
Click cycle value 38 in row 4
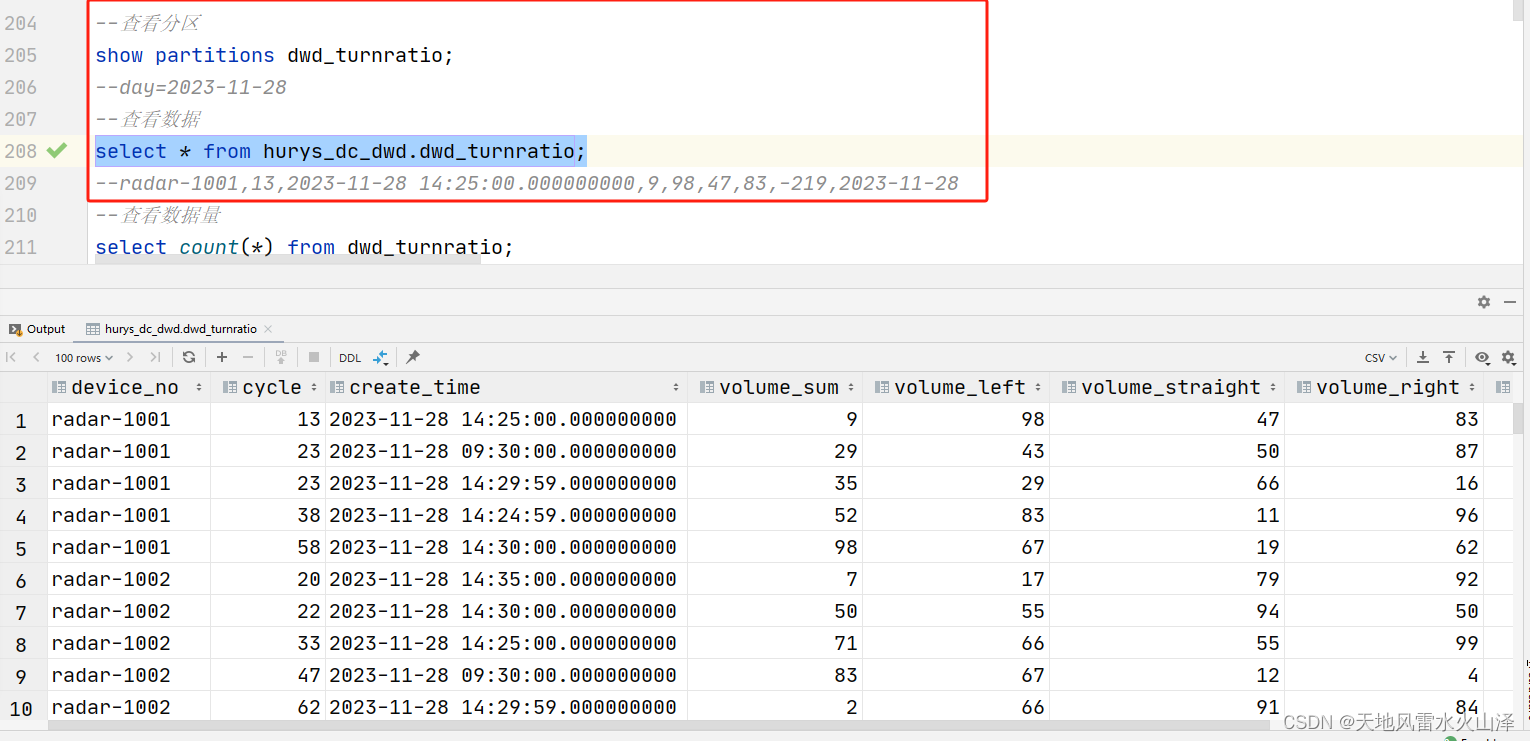coord(268,516)
